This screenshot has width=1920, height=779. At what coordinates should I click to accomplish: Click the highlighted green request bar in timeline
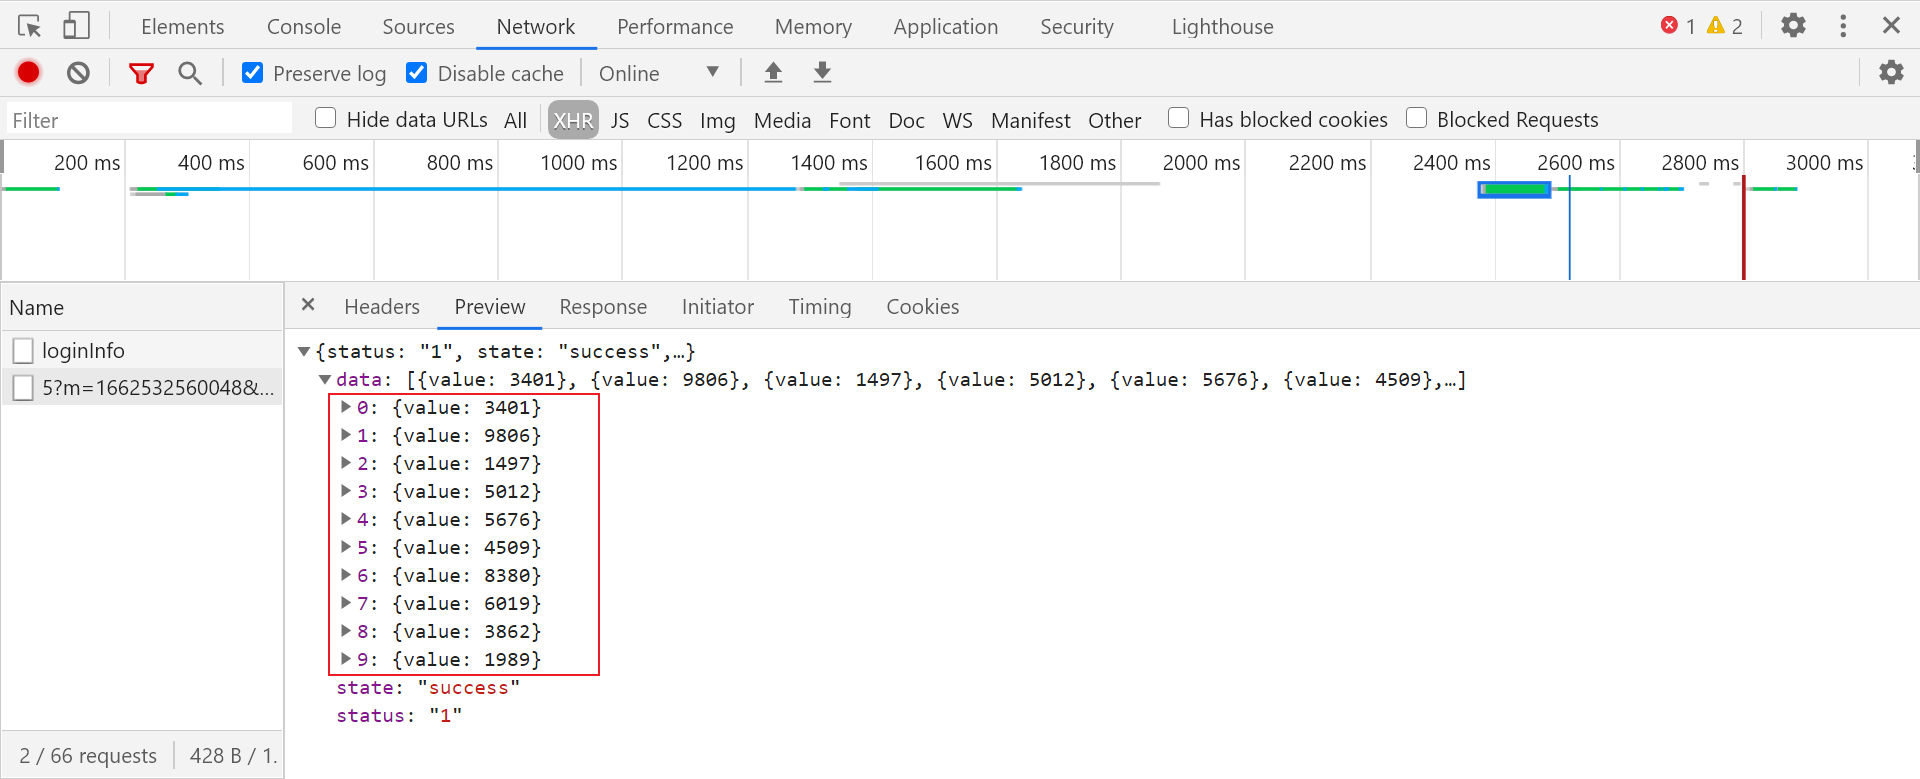pos(1514,189)
